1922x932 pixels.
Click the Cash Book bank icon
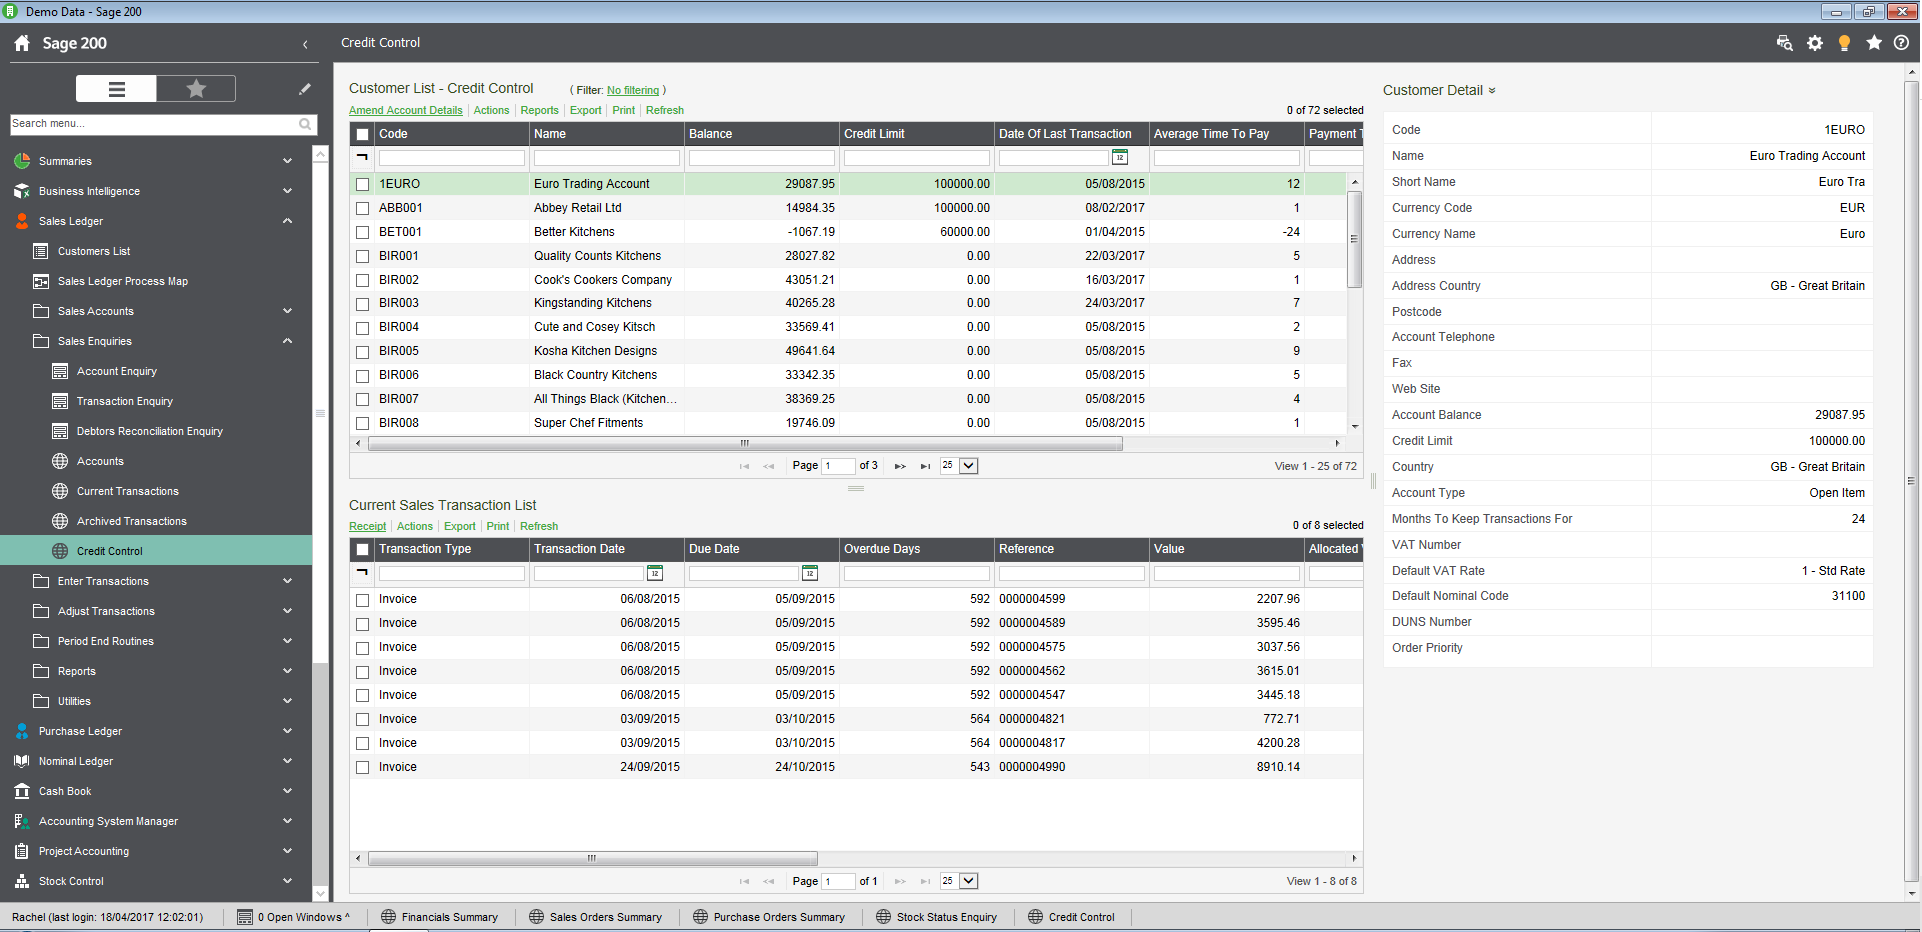tap(22, 791)
